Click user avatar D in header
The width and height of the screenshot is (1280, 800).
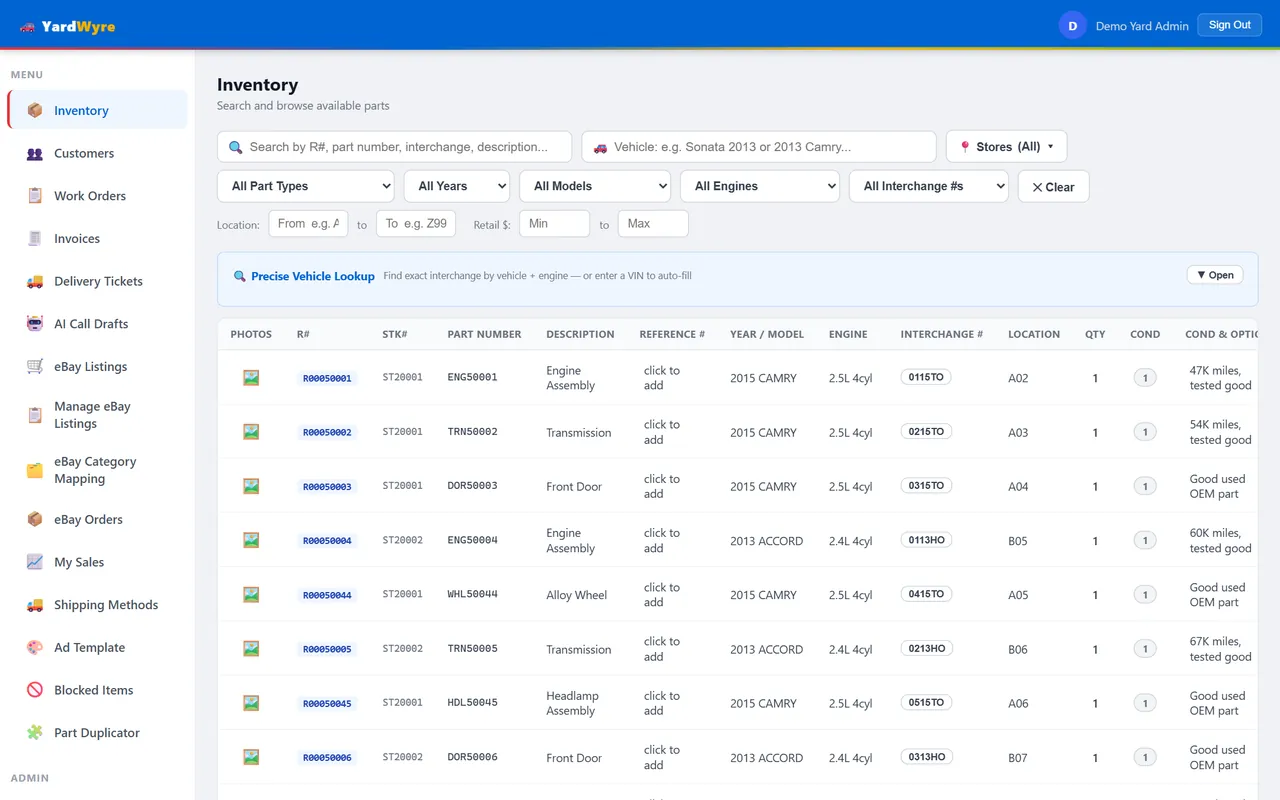pos(1073,26)
